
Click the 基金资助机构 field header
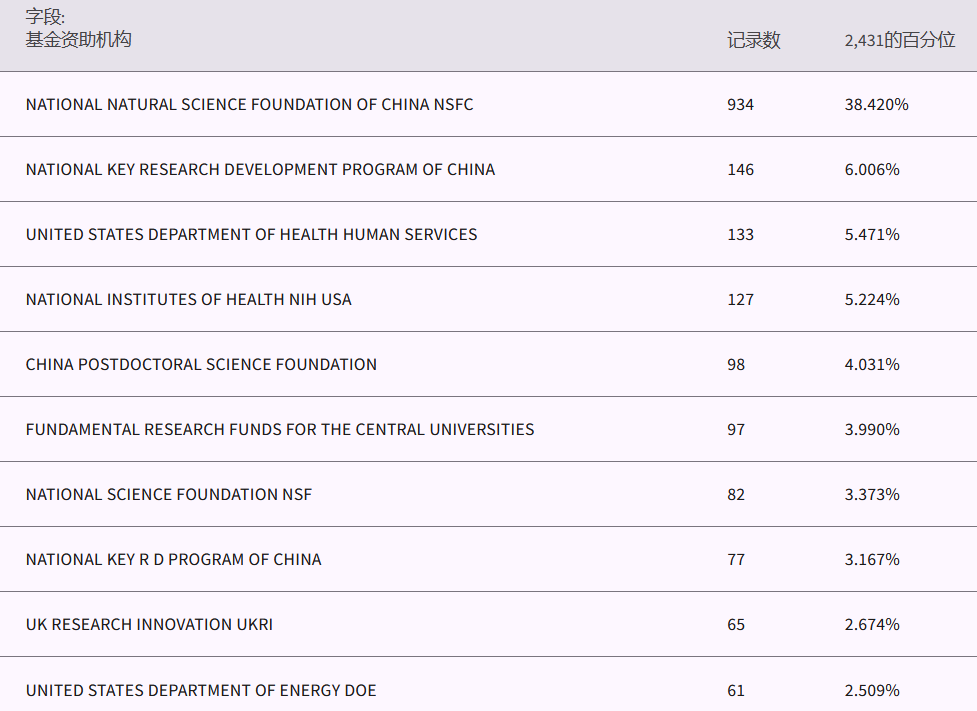click(78, 40)
